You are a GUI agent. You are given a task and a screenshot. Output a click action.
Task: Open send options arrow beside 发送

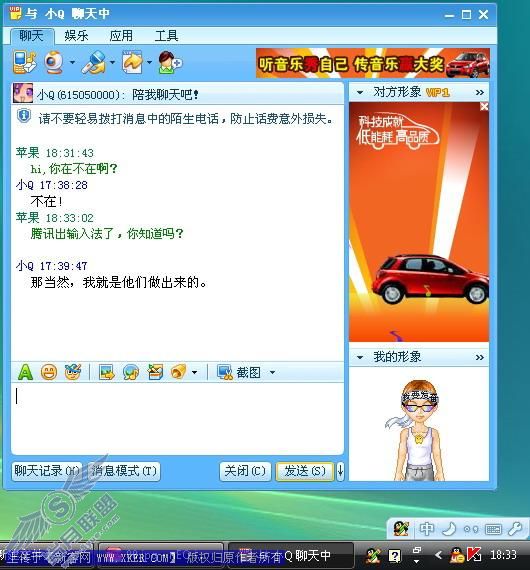click(340, 471)
